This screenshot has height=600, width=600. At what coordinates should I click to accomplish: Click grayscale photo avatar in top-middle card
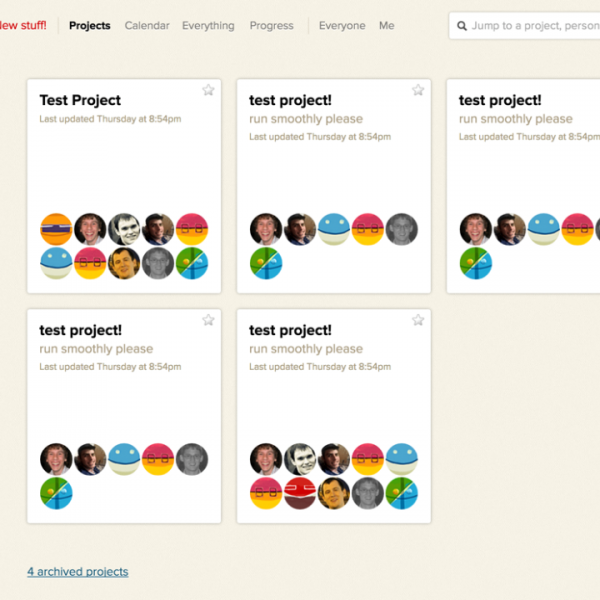401,229
